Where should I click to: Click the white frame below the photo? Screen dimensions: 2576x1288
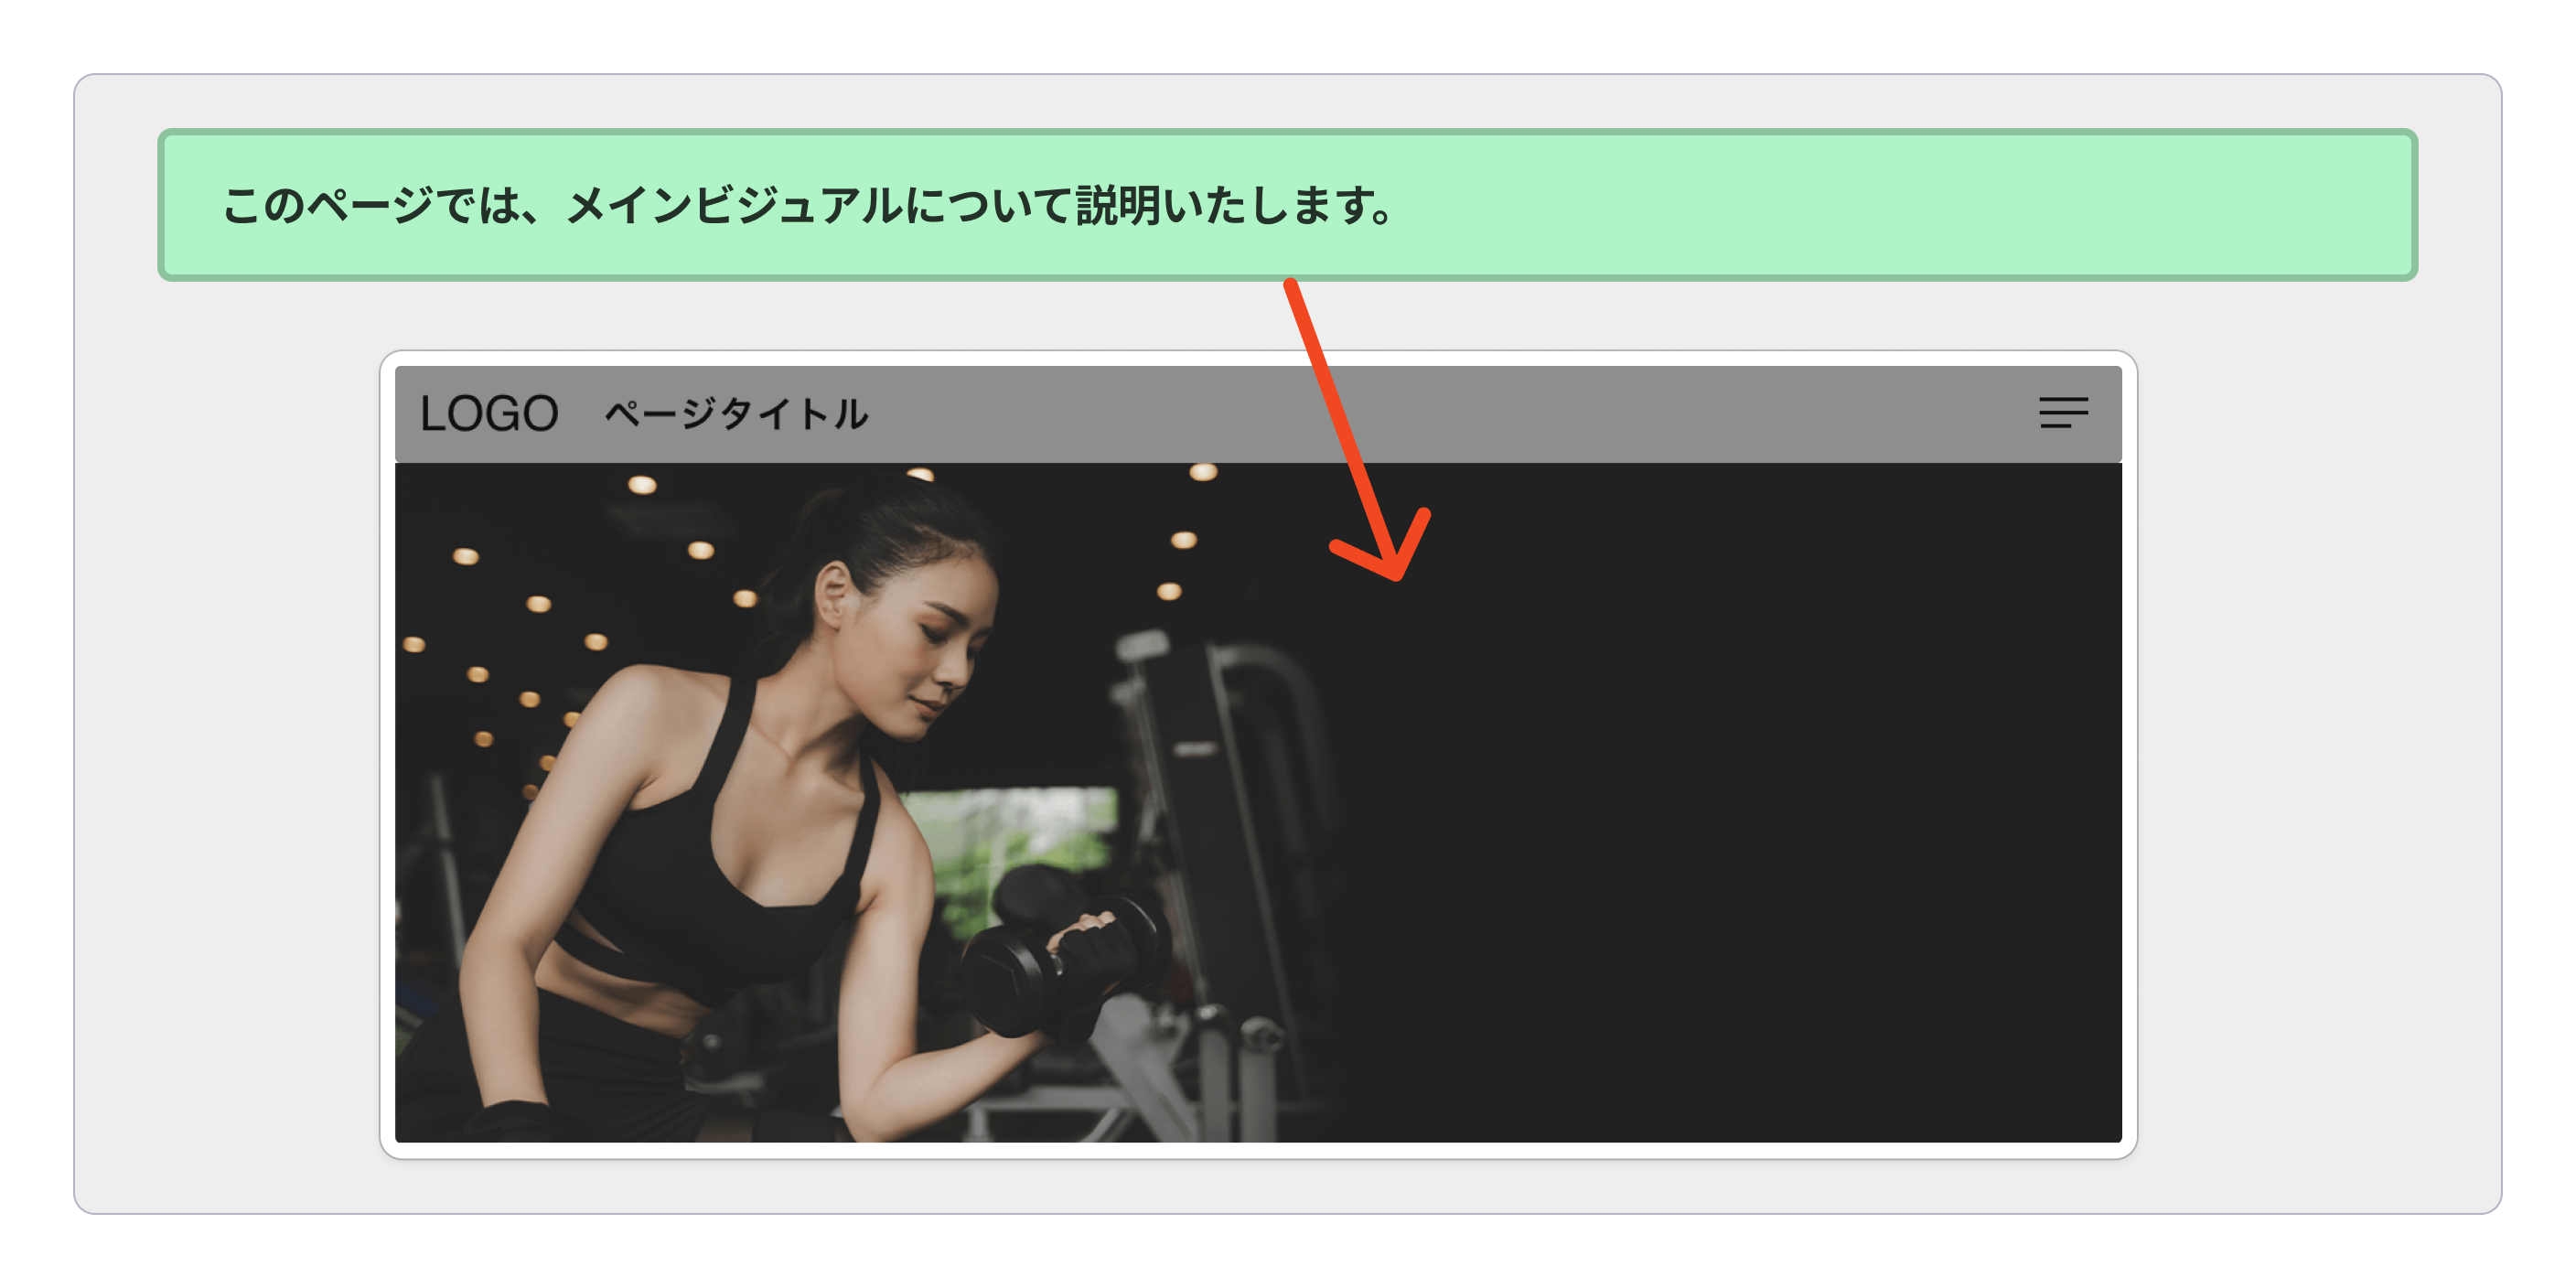click(x=1258, y=1150)
